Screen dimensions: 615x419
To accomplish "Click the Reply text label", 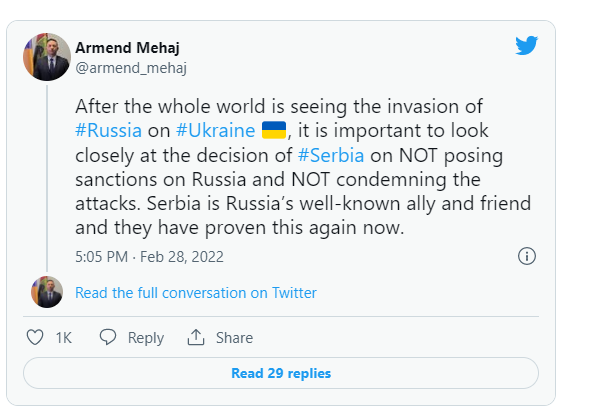I will point(145,338).
